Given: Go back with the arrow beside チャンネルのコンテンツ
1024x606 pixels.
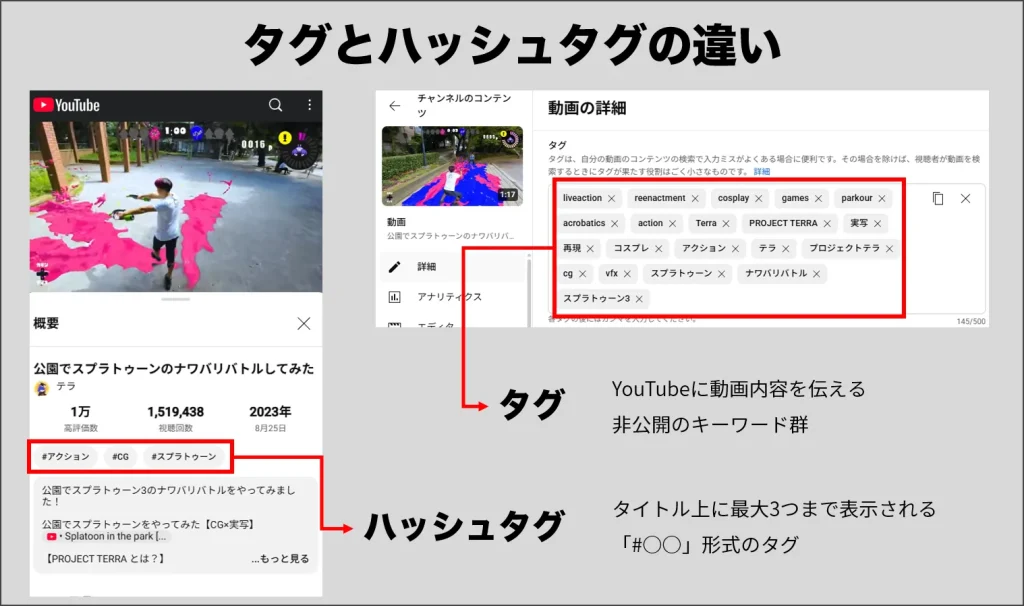Looking at the screenshot, I should point(394,105).
